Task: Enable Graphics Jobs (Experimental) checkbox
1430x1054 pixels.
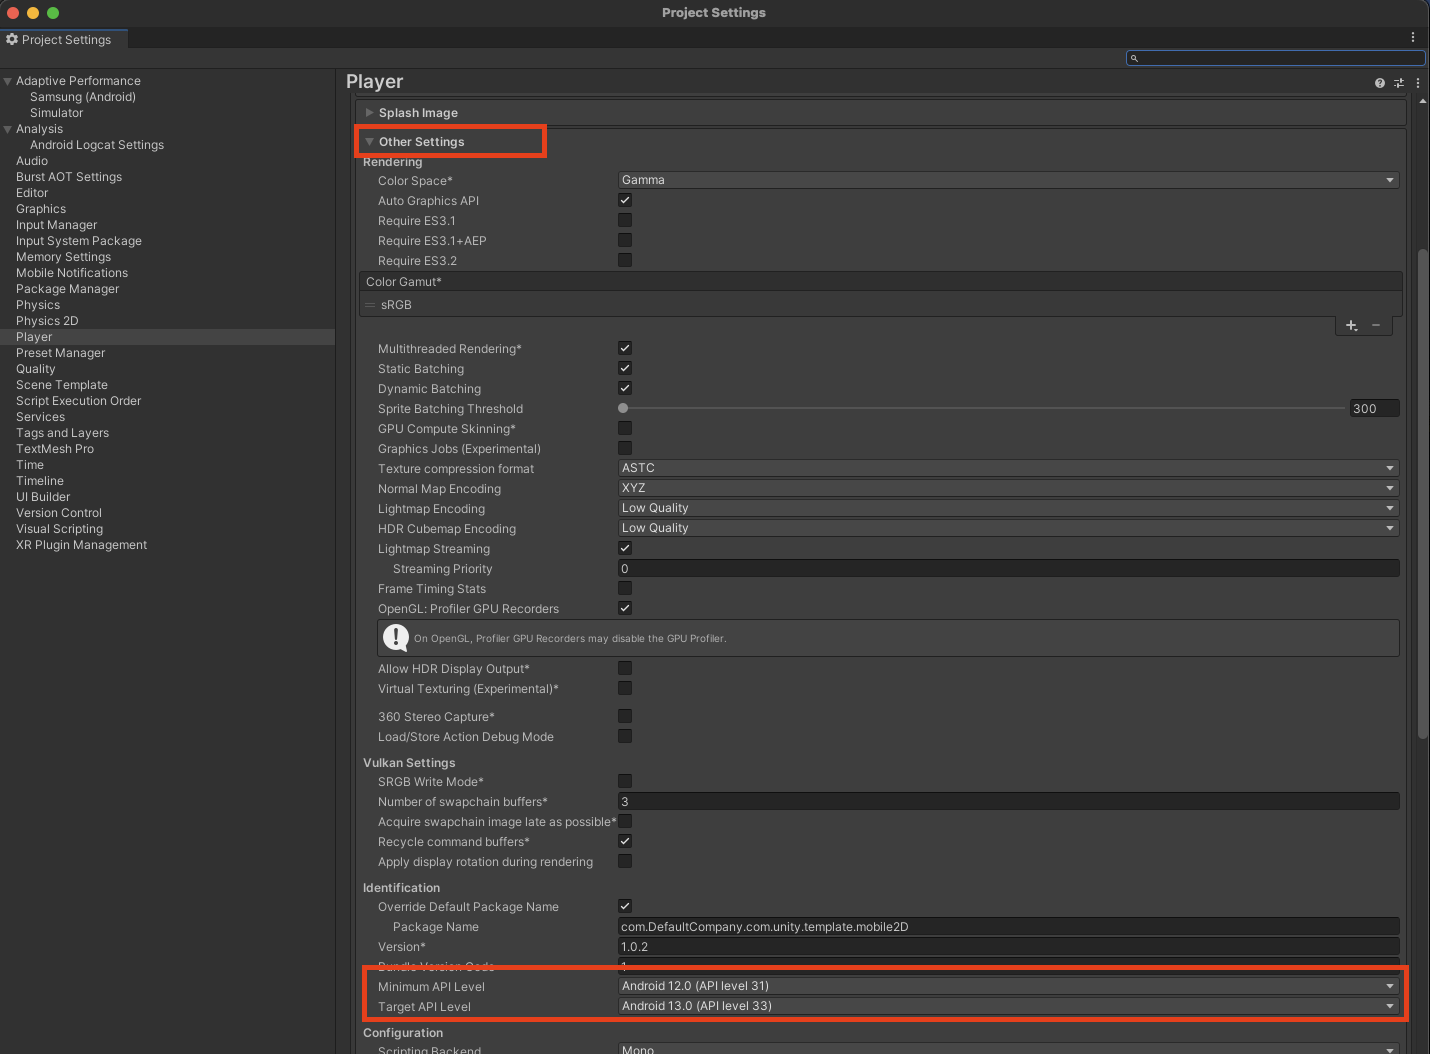Action: pos(625,448)
